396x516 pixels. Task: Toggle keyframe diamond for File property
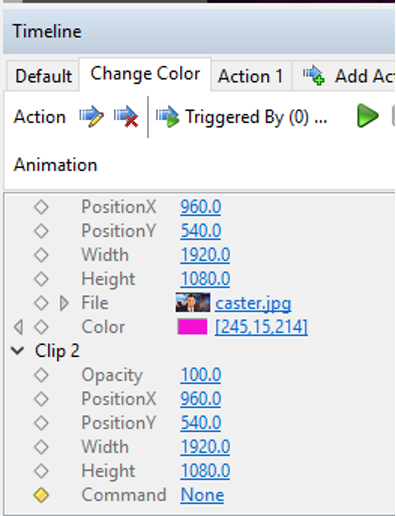click(41, 303)
